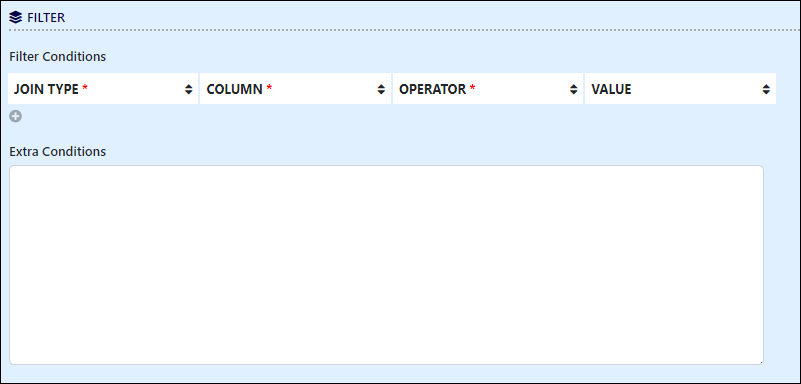Click the Extra Conditions label
The width and height of the screenshot is (801, 384).
58,152
